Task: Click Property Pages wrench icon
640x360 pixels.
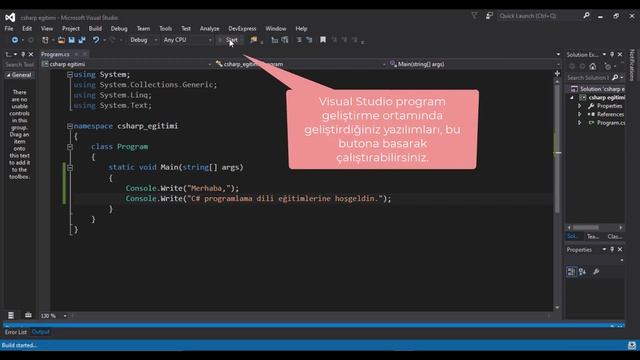Action: click(x=596, y=271)
